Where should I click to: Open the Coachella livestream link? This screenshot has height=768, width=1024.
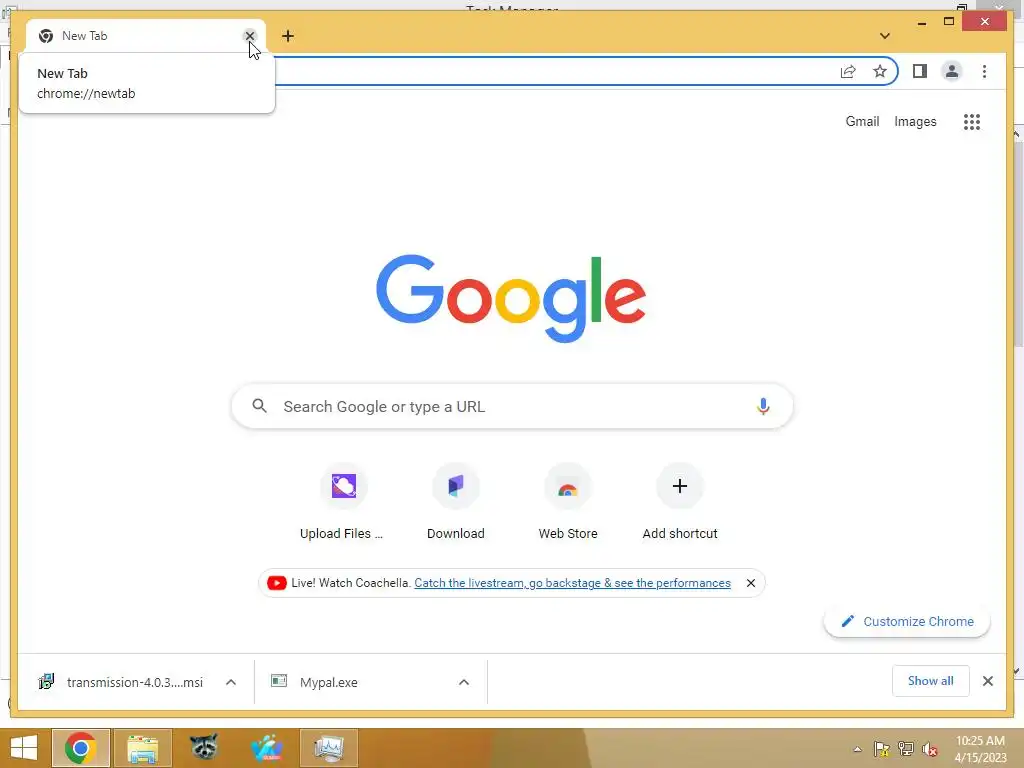[x=572, y=583]
